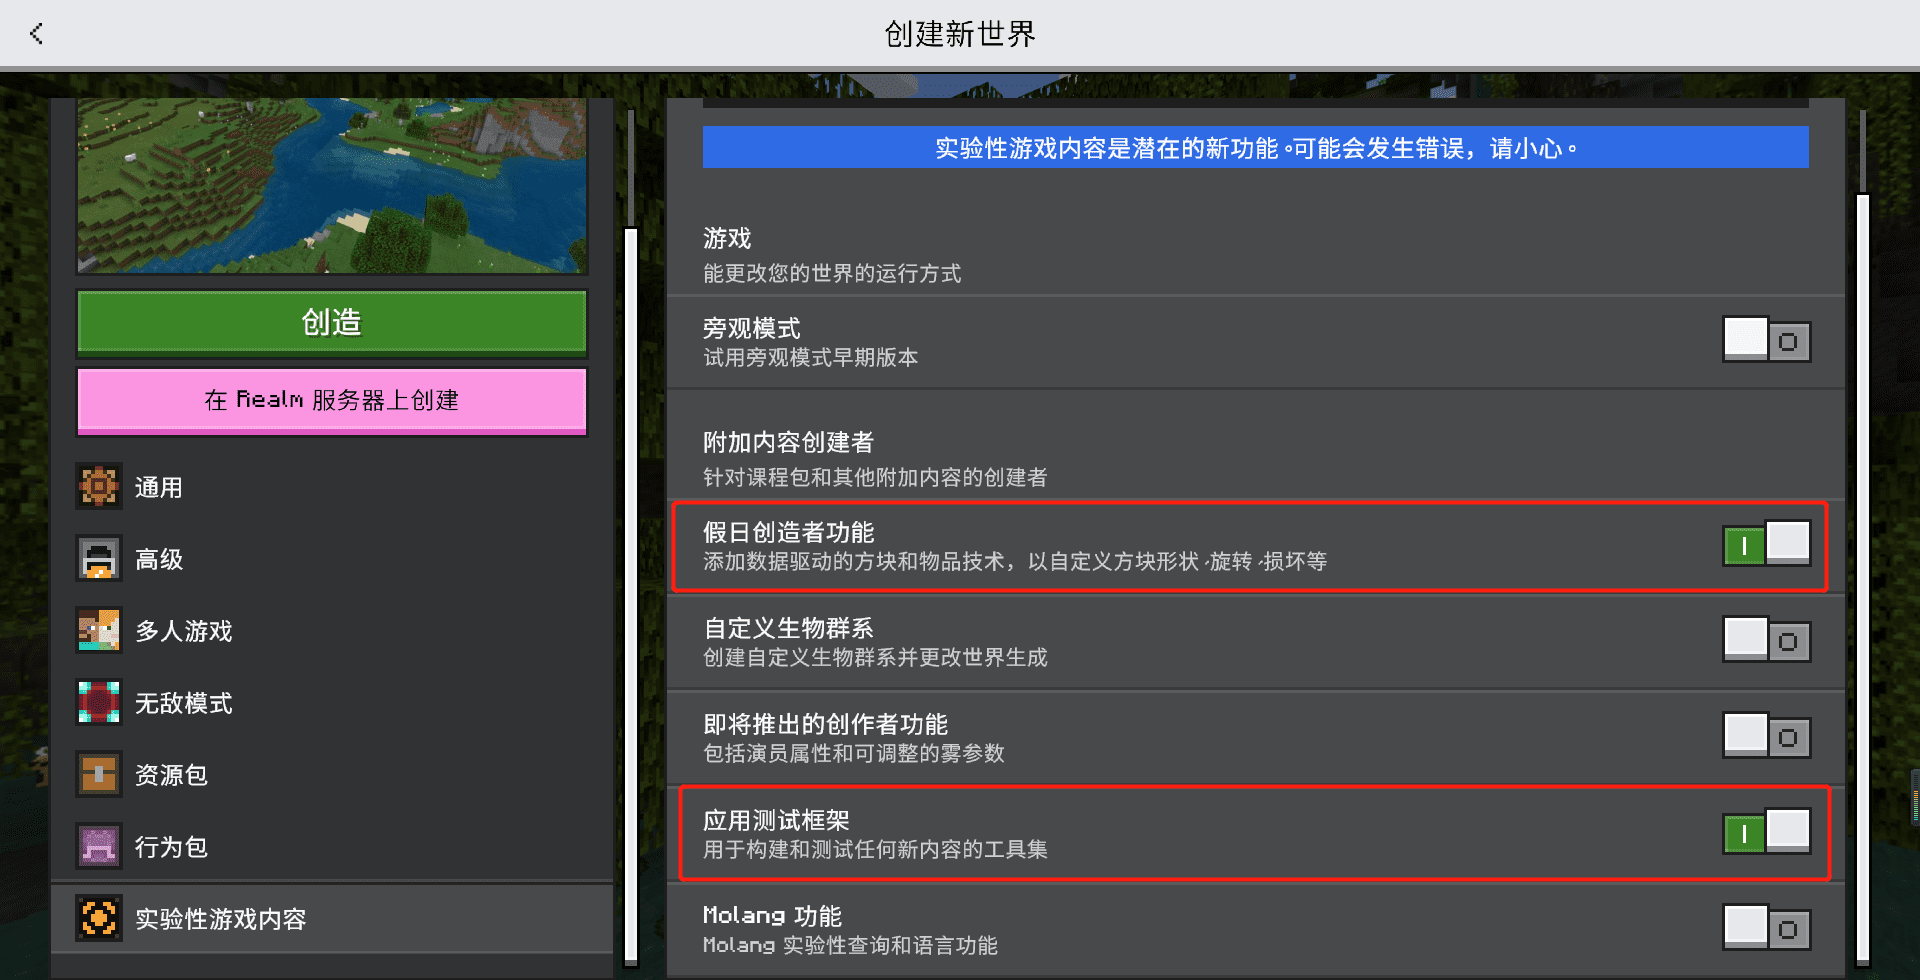Turn off 应用测试框架 toggle
Screen dimensions: 1920x980
tap(1767, 833)
